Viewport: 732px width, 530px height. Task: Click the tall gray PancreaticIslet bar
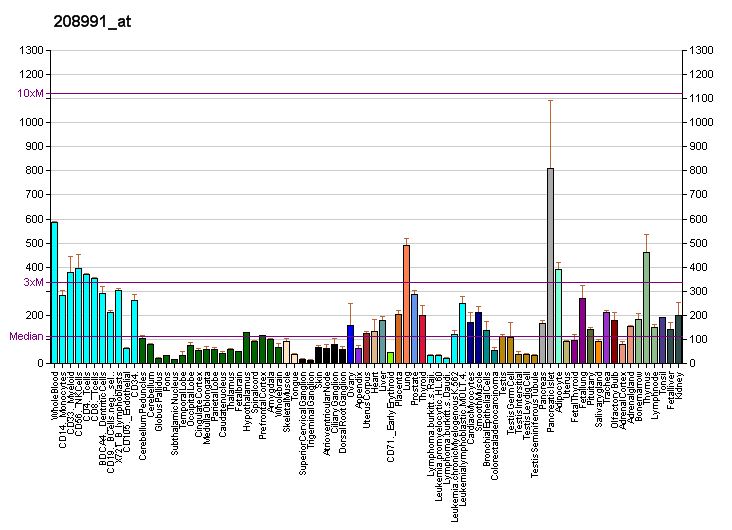(550, 265)
